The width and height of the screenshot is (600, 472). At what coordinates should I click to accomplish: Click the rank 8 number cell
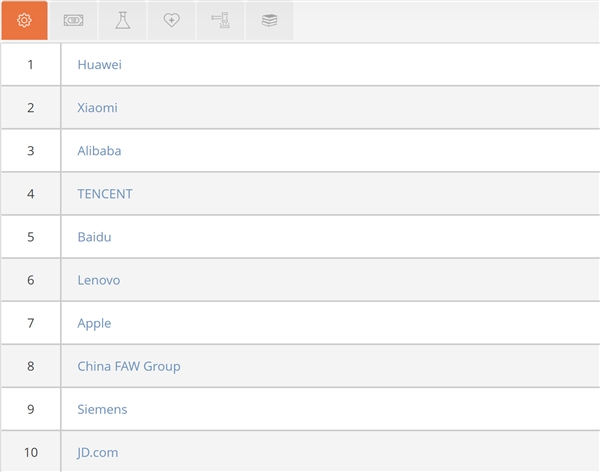31,366
